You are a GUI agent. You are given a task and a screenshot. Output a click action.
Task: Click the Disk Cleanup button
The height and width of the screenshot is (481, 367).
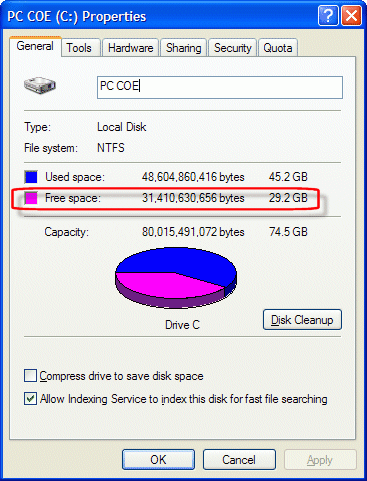pos(302,320)
